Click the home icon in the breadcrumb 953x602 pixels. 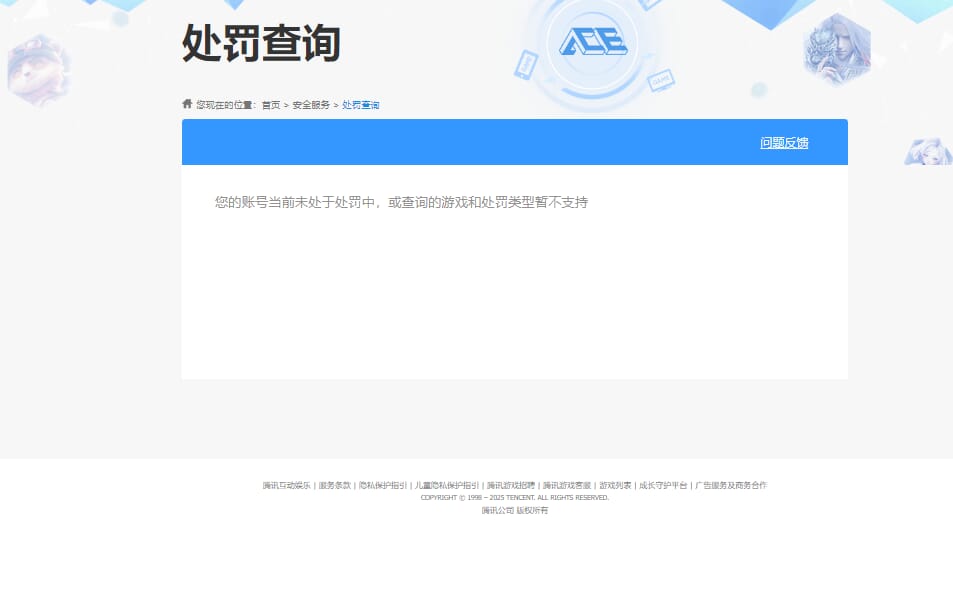pos(187,103)
